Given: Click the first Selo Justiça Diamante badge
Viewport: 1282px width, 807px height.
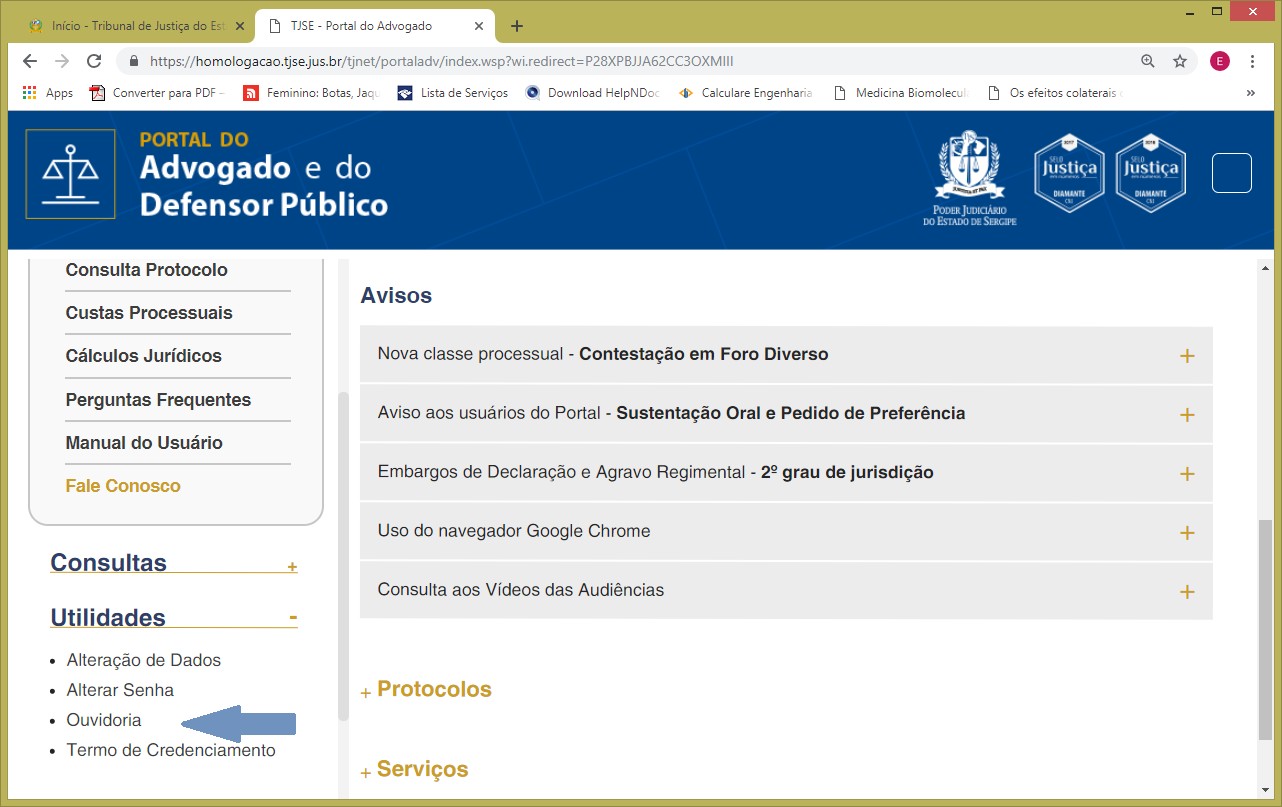Looking at the screenshot, I should 1069,173.
